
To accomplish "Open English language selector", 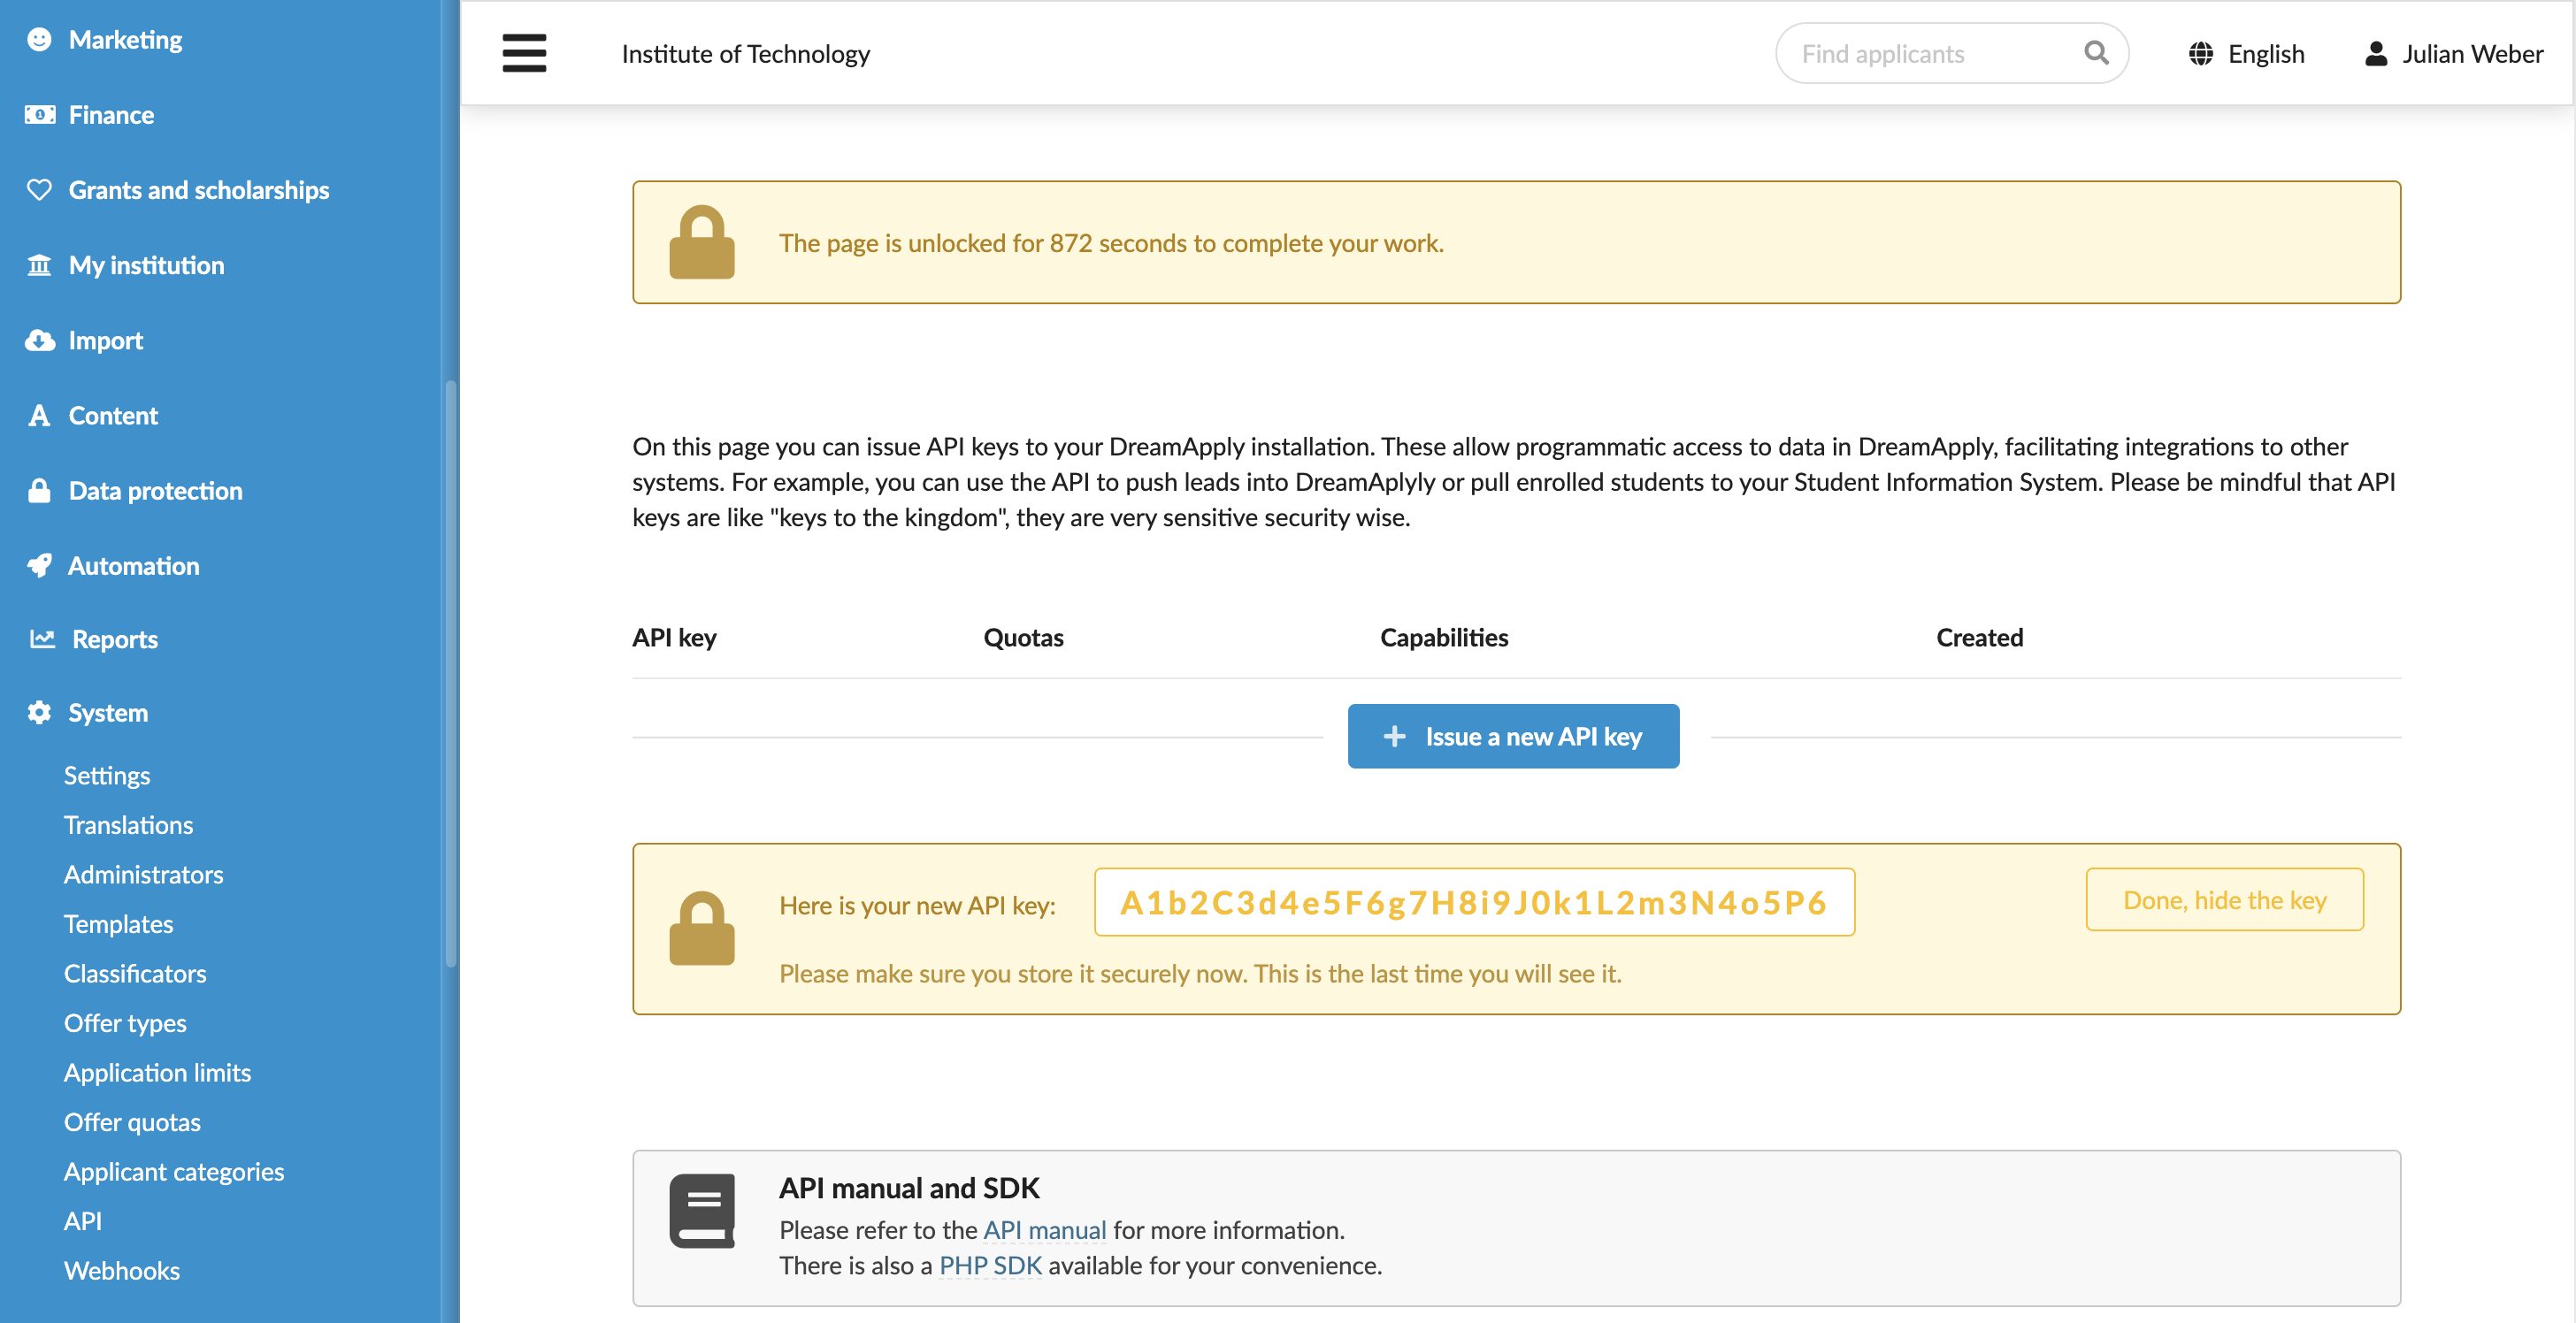I will click(2246, 54).
